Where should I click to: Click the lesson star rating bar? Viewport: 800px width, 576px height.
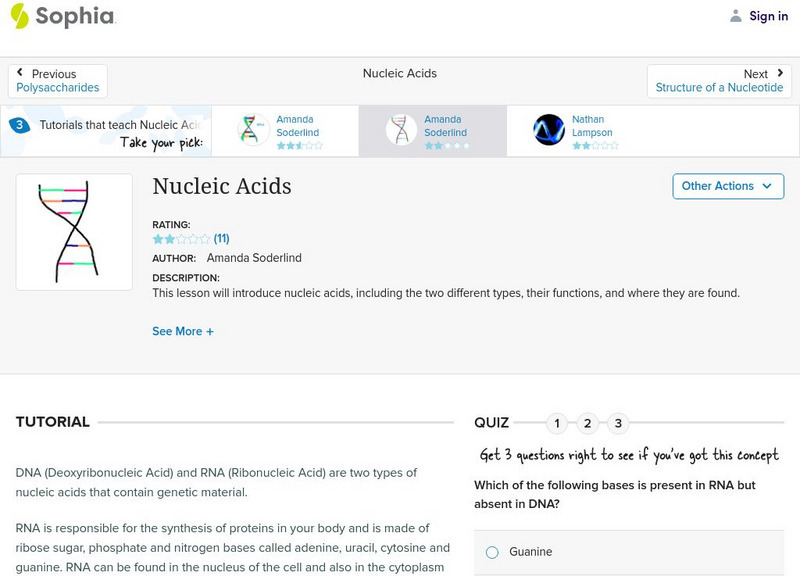click(181, 239)
